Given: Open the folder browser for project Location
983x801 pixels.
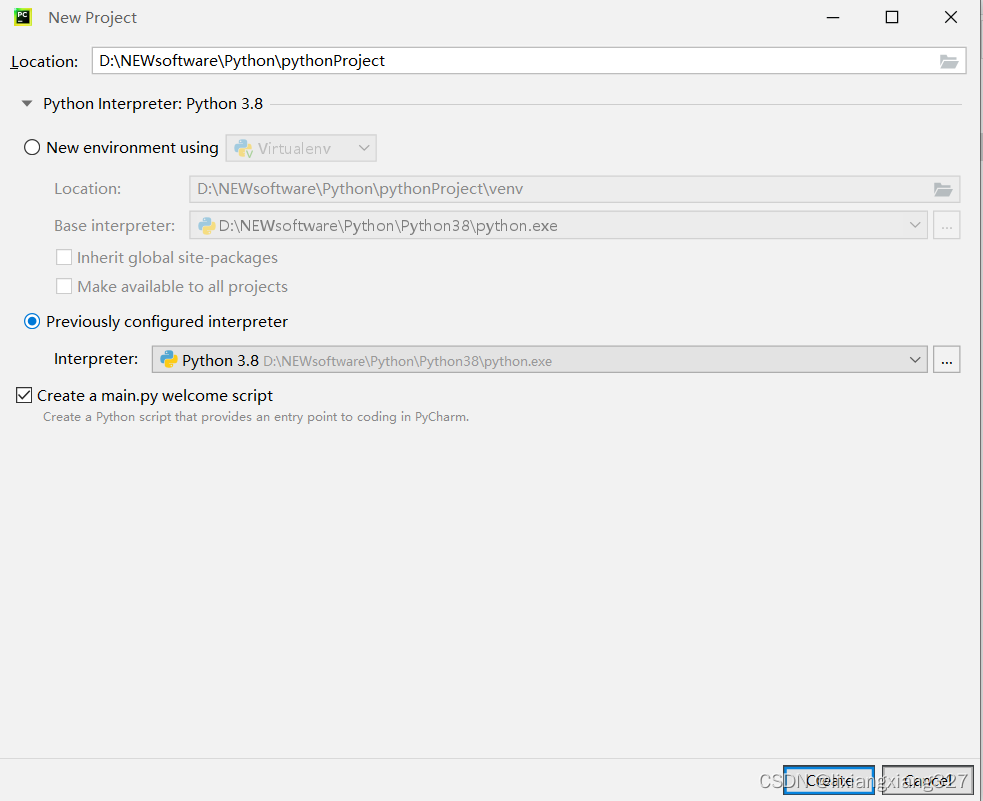Looking at the screenshot, I should [x=948, y=61].
